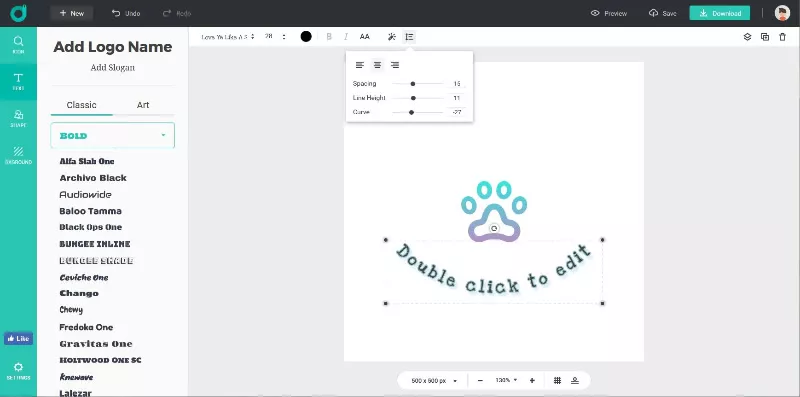This screenshot has width=800, height=397.
Task: Click Add Logo Name heading
Action: 113,47
